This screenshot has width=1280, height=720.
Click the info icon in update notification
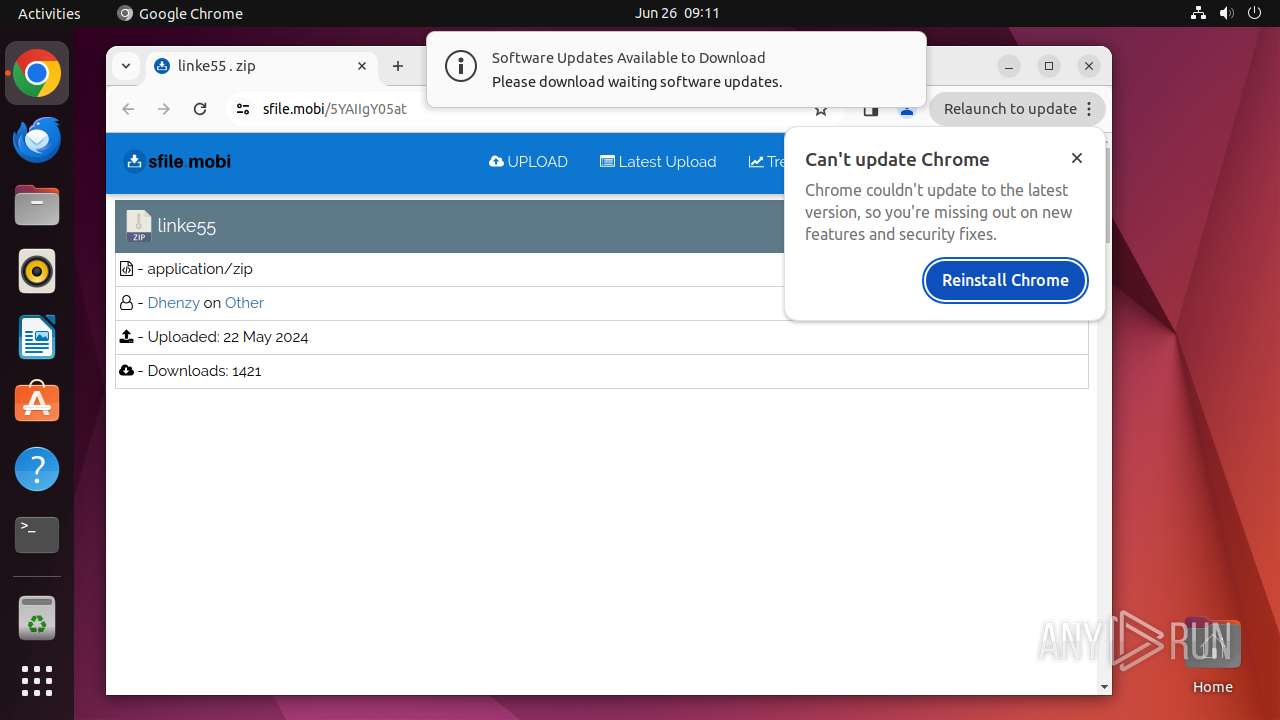(x=460, y=68)
